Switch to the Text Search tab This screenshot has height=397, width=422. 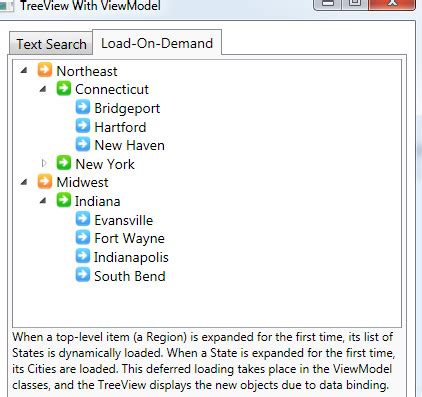click(x=51, y=44)
